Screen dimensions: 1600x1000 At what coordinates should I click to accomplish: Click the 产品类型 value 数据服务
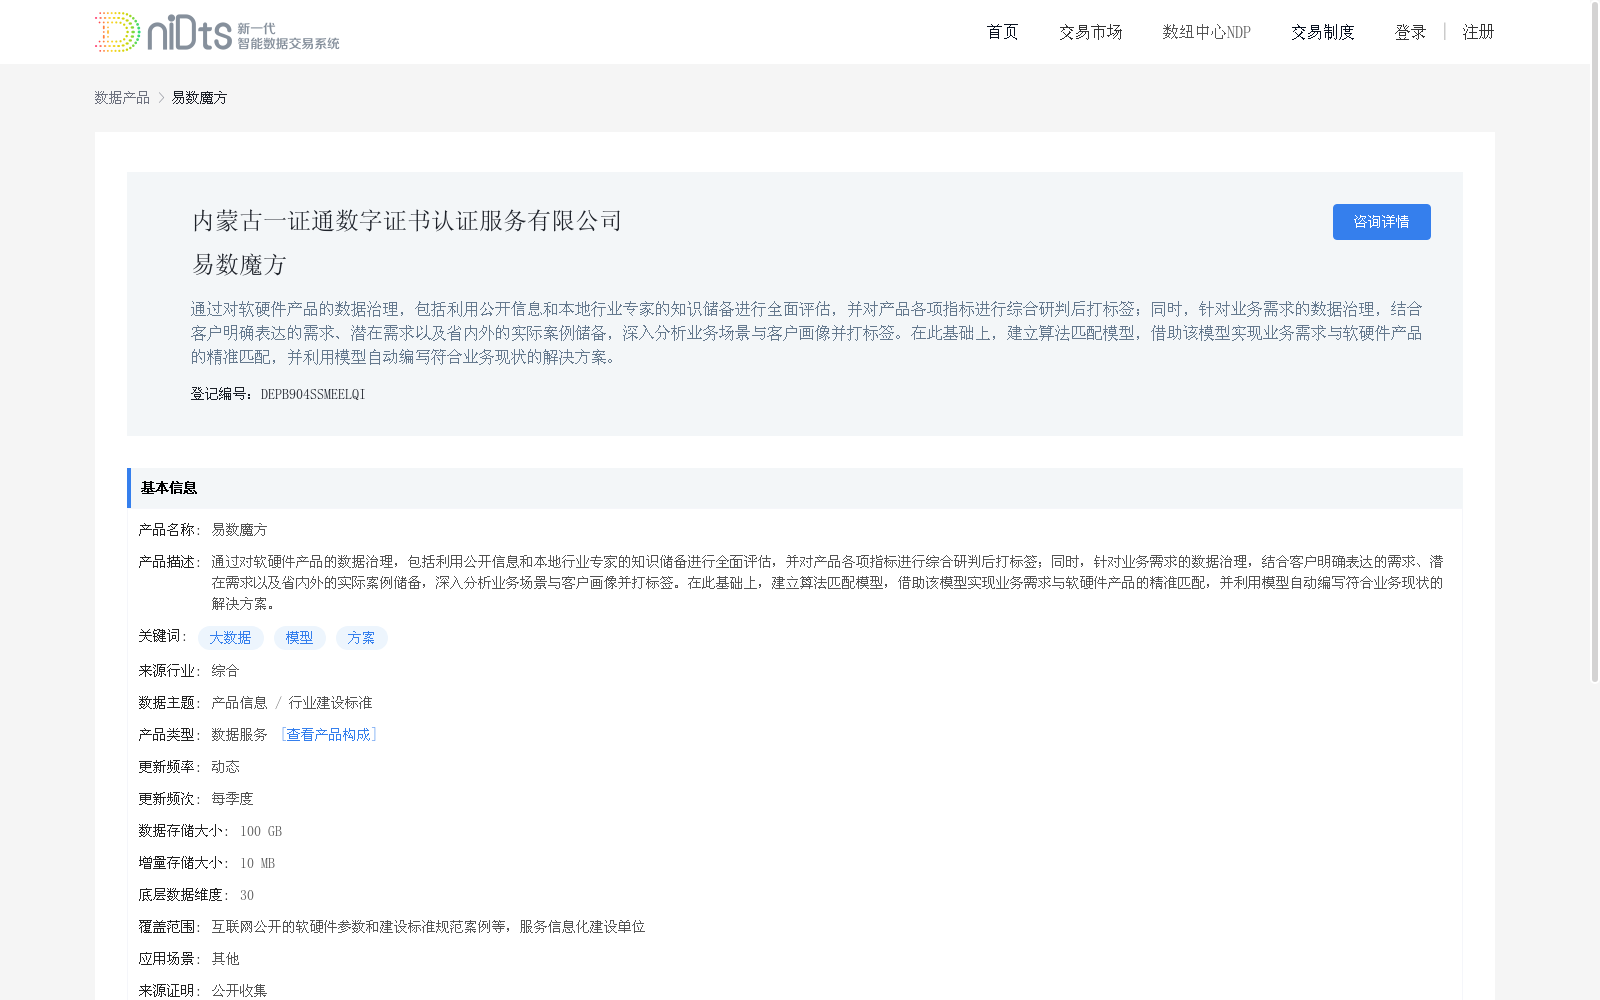pos(239,735)
